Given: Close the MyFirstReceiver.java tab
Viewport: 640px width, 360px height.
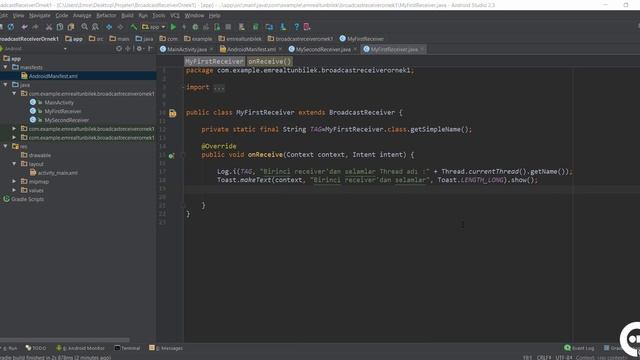Looking at the screenshot, I should click(x=422, y=49).
